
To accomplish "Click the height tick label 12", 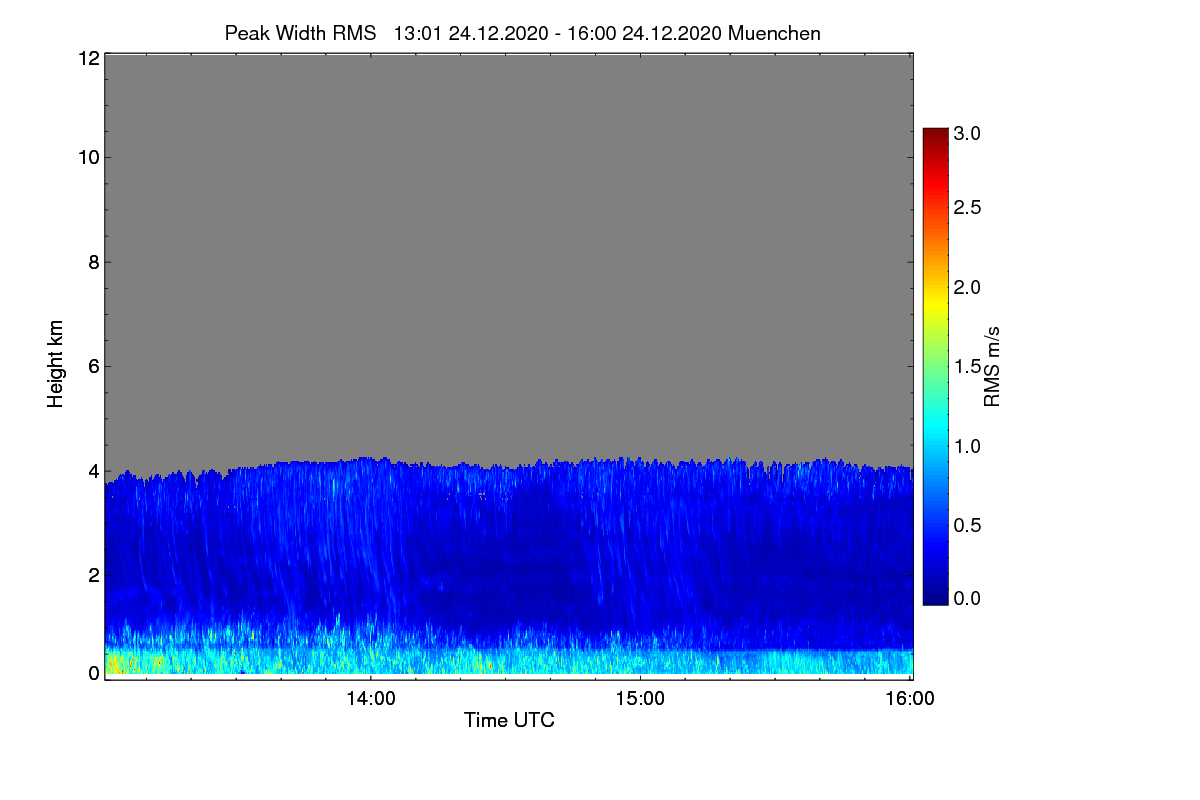I will (87, 58).
